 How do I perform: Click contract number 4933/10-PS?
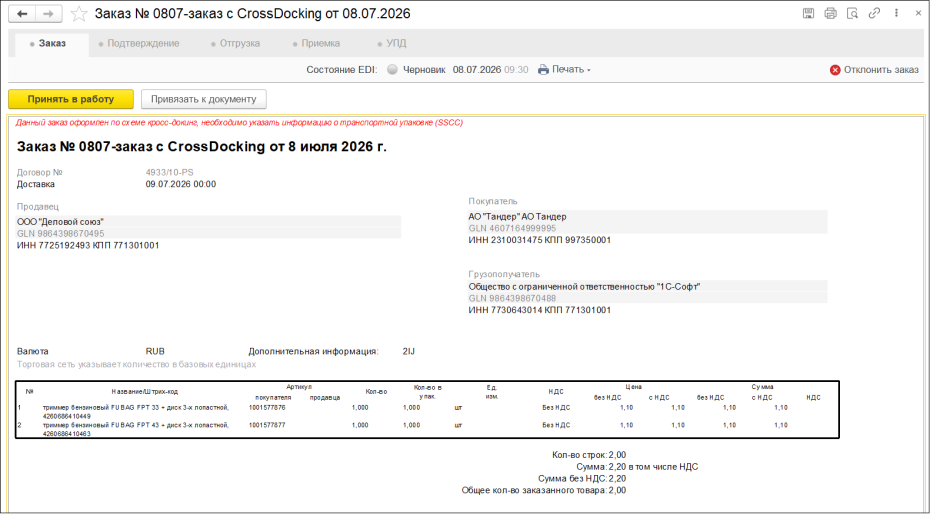point(170,173)
